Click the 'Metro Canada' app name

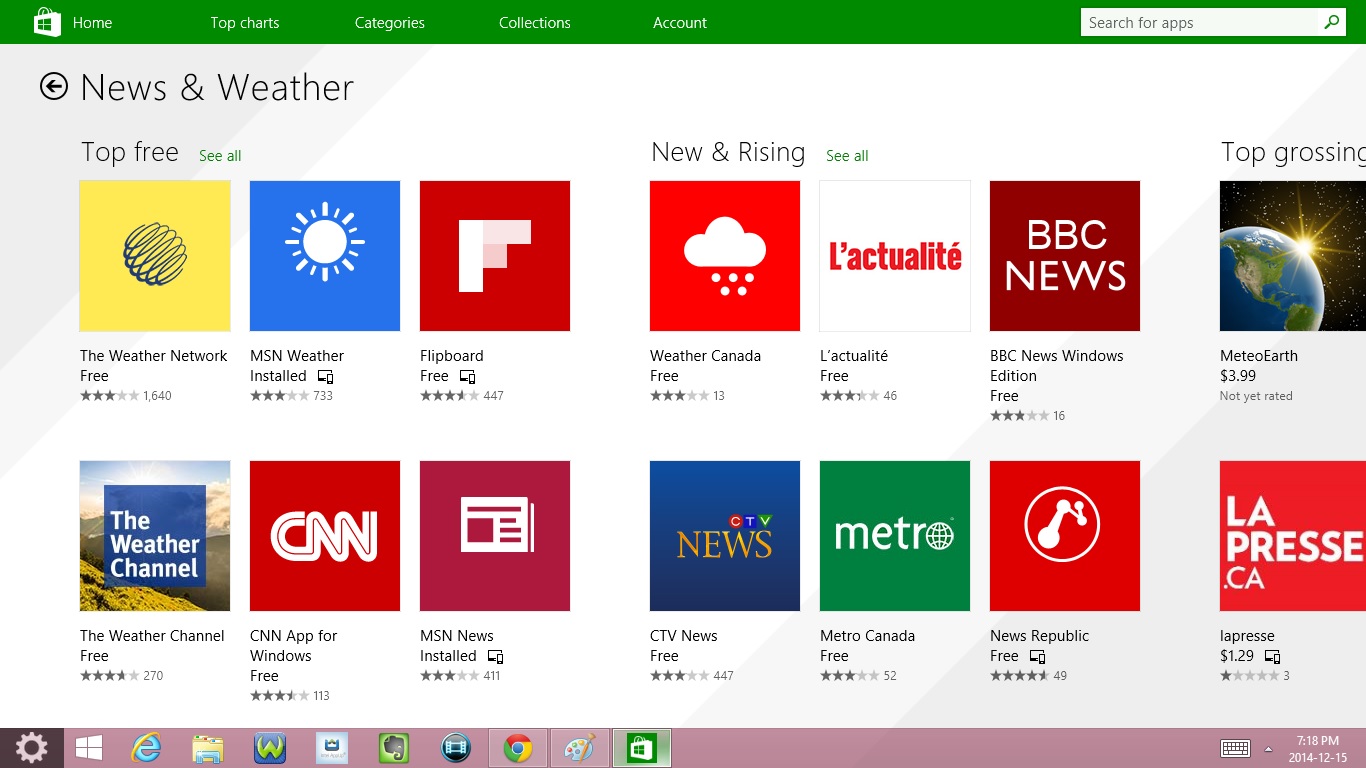(867, 635)
